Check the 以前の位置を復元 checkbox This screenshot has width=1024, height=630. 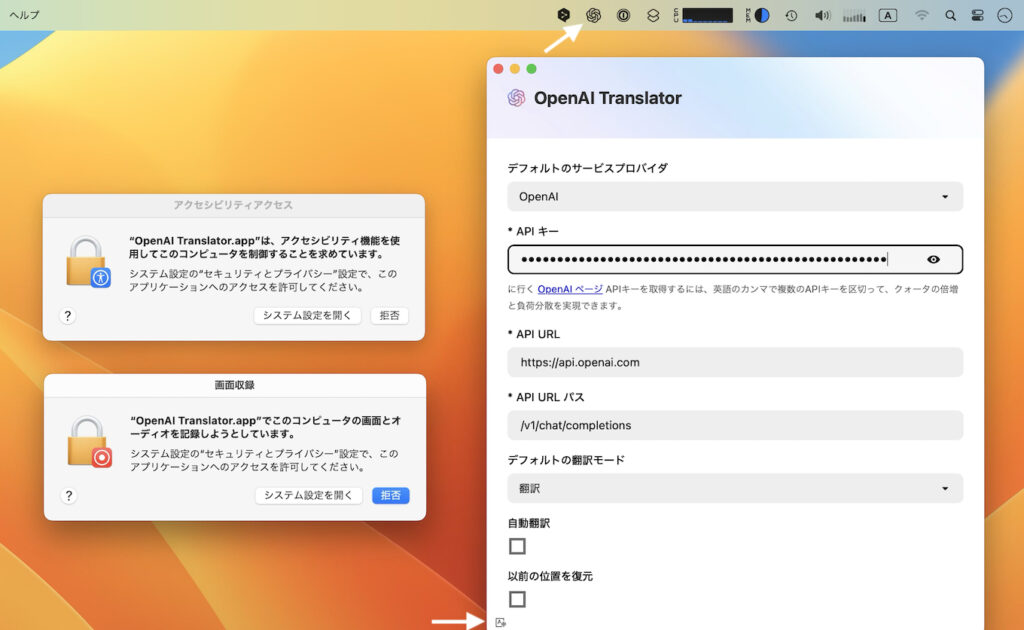517,599
